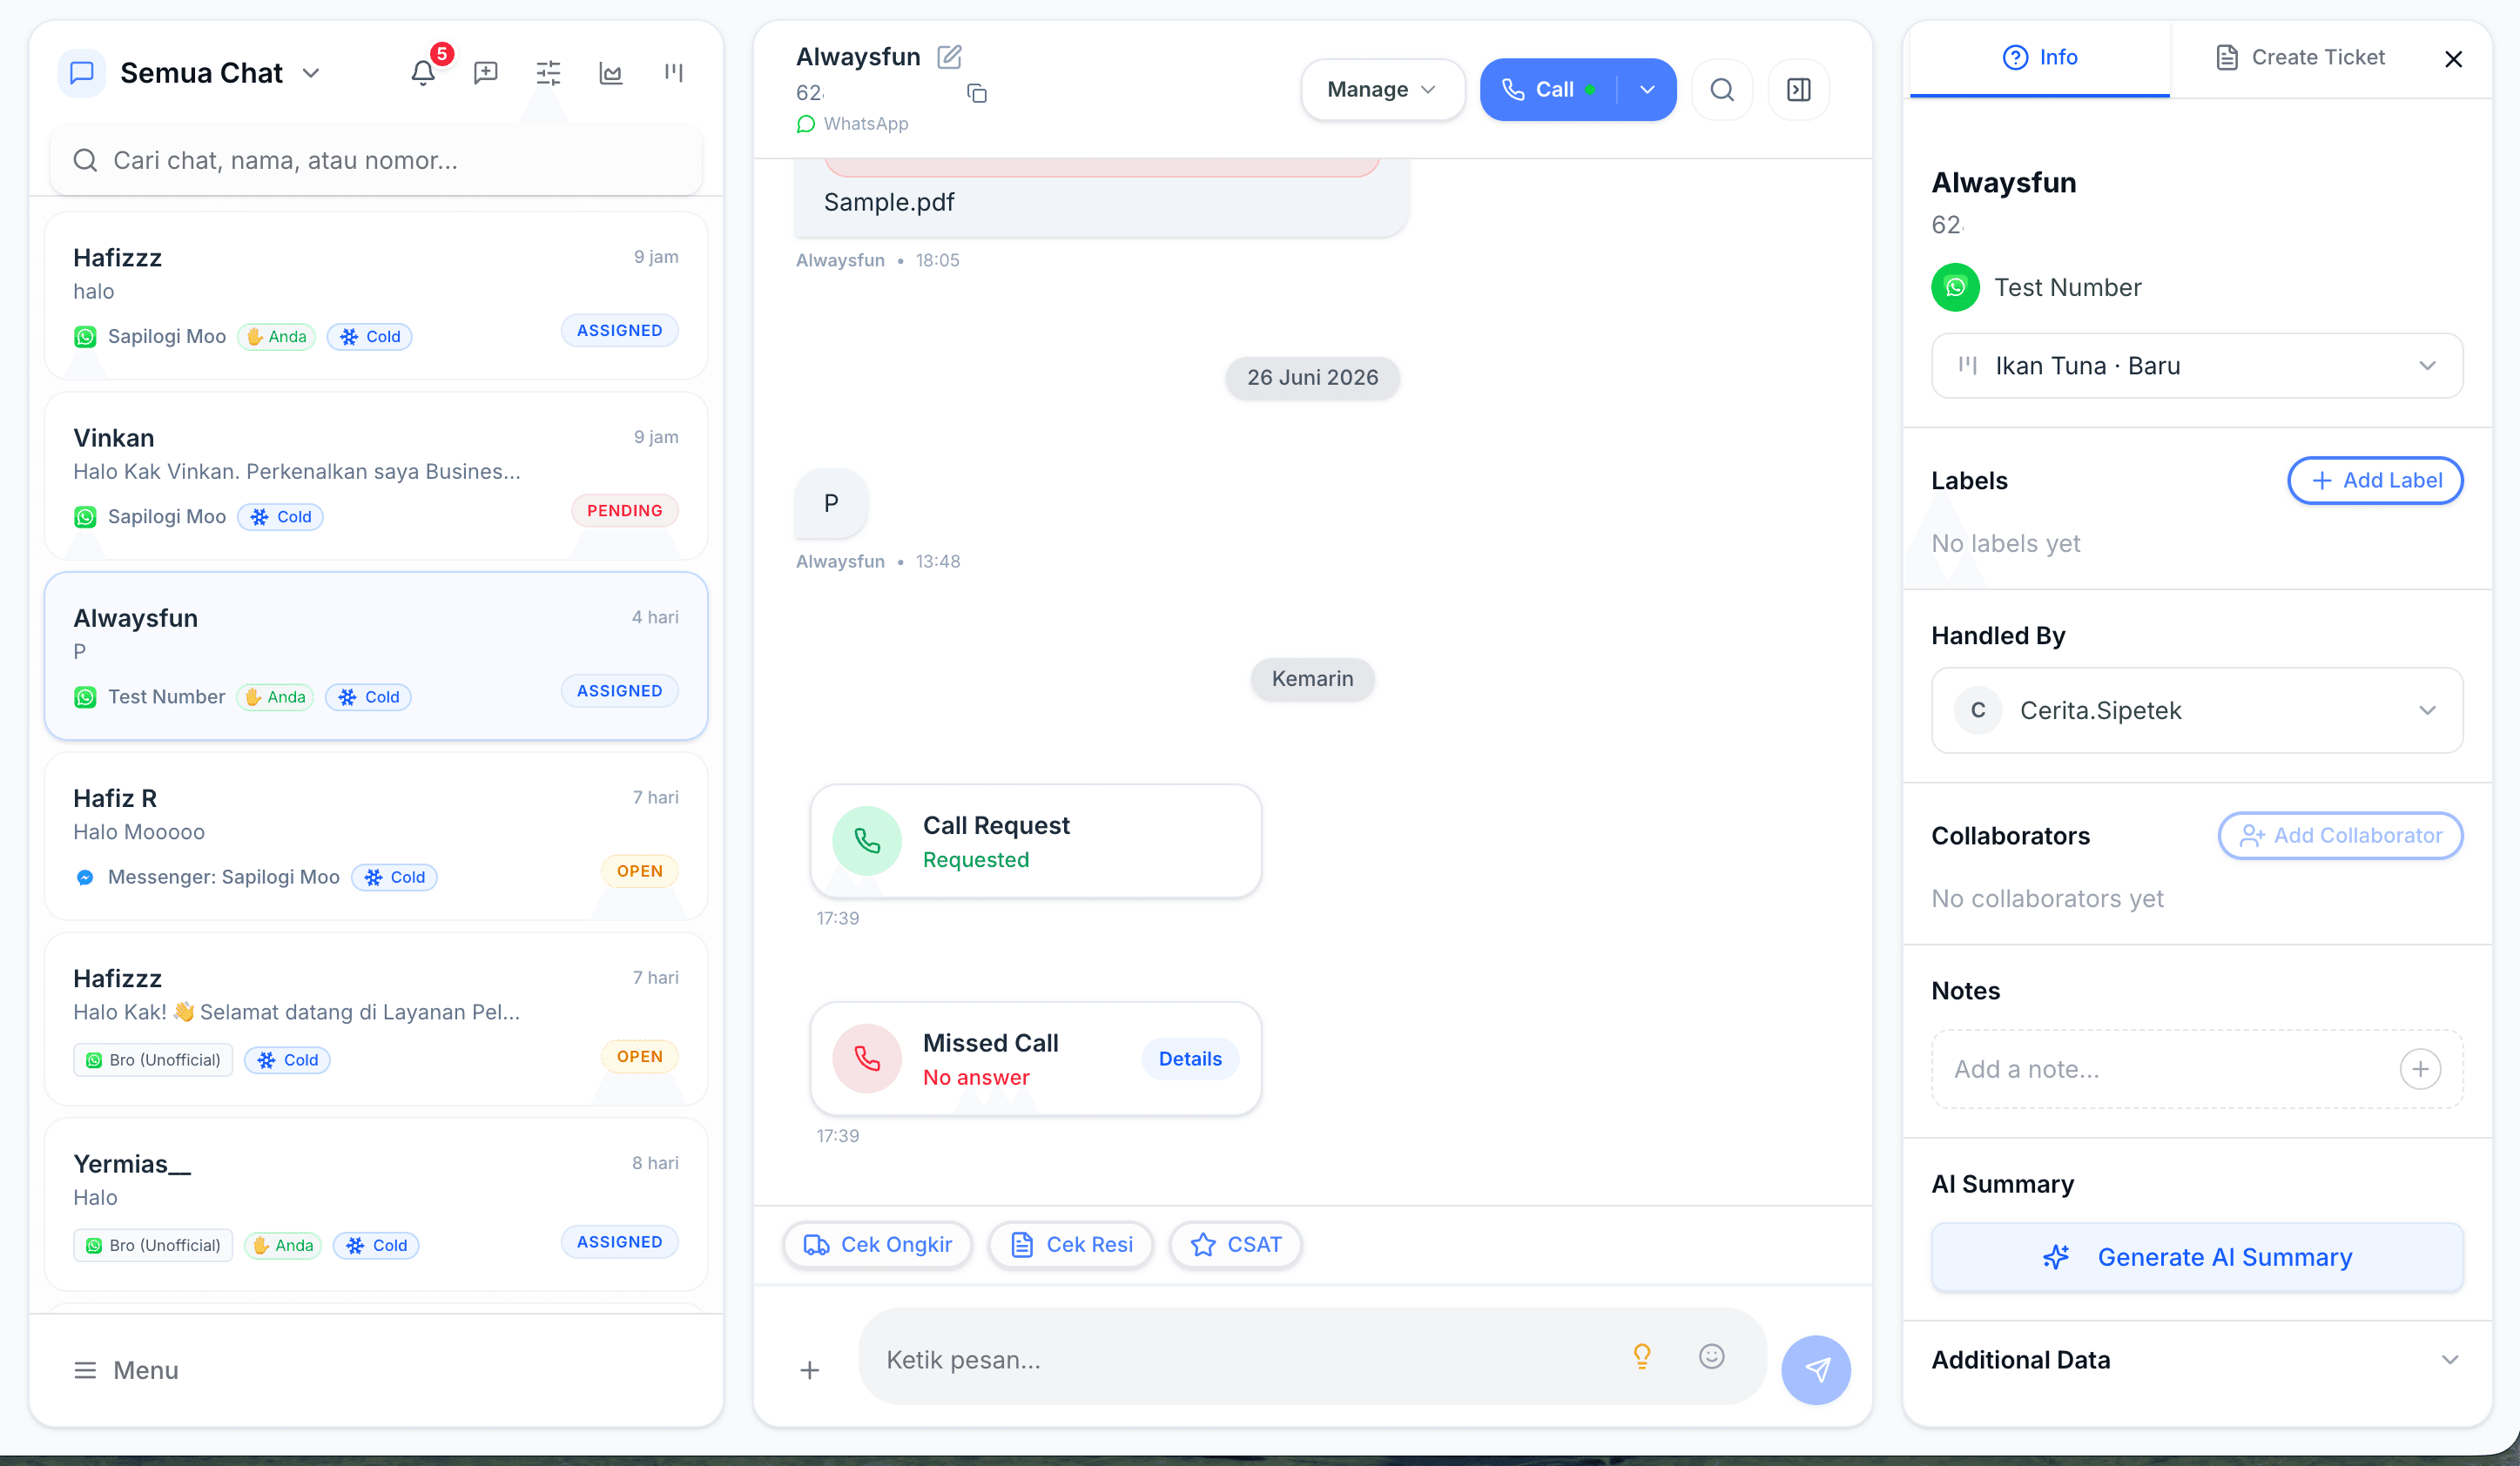Click the 26 Juni 2026 date separator
The height and width of the screenshot is (1466, 2520).
[x=1312, y=378]
